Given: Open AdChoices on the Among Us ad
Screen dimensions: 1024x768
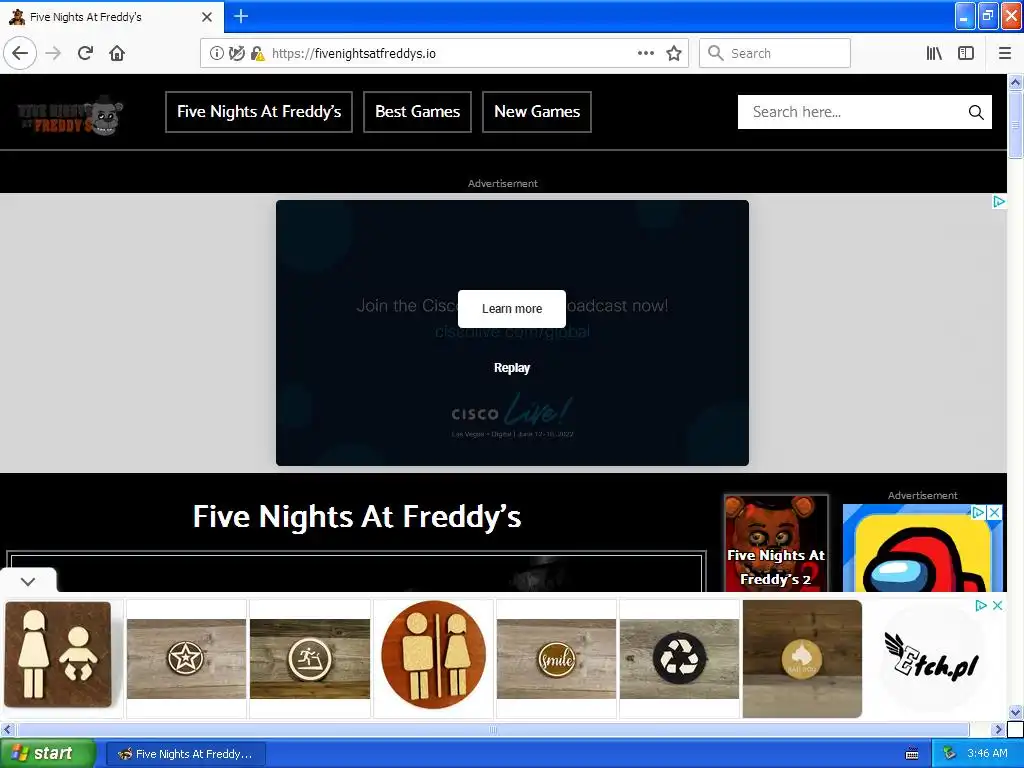Looking at the screenshot, I should pos(979,512).
